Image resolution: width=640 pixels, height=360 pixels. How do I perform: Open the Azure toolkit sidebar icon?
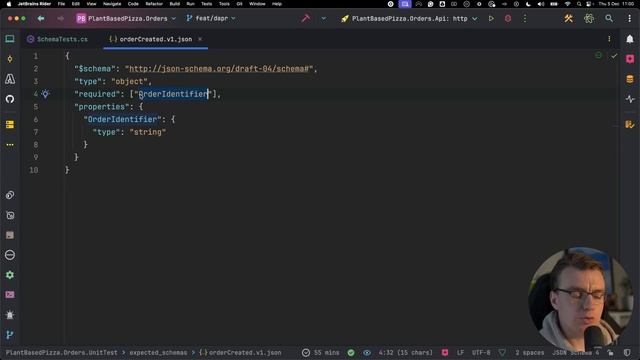pos(10,79)
